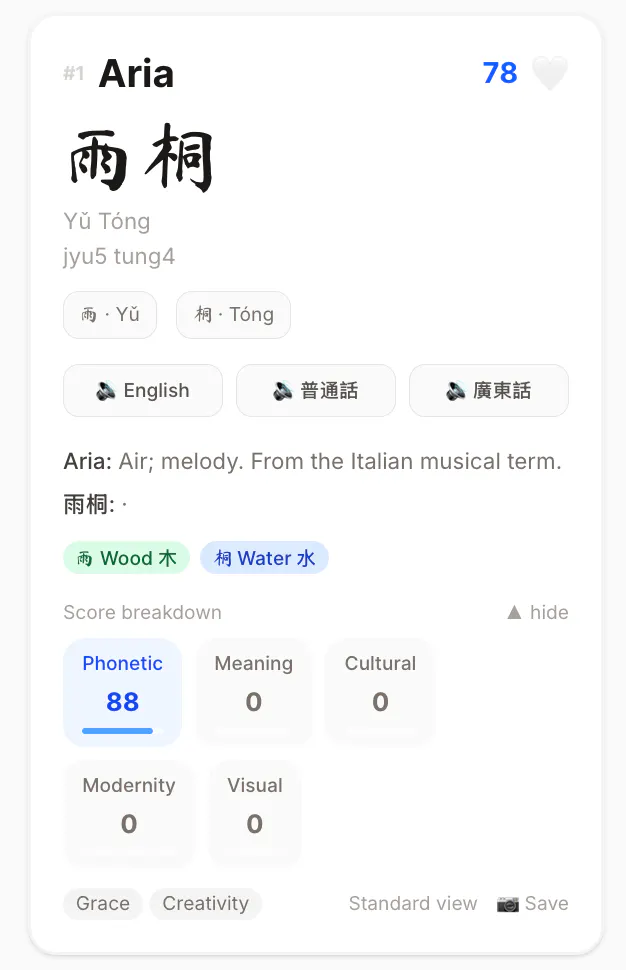
Task: Play the 普通話 Mandarin pronunciation
Action: tap(315, 390)
